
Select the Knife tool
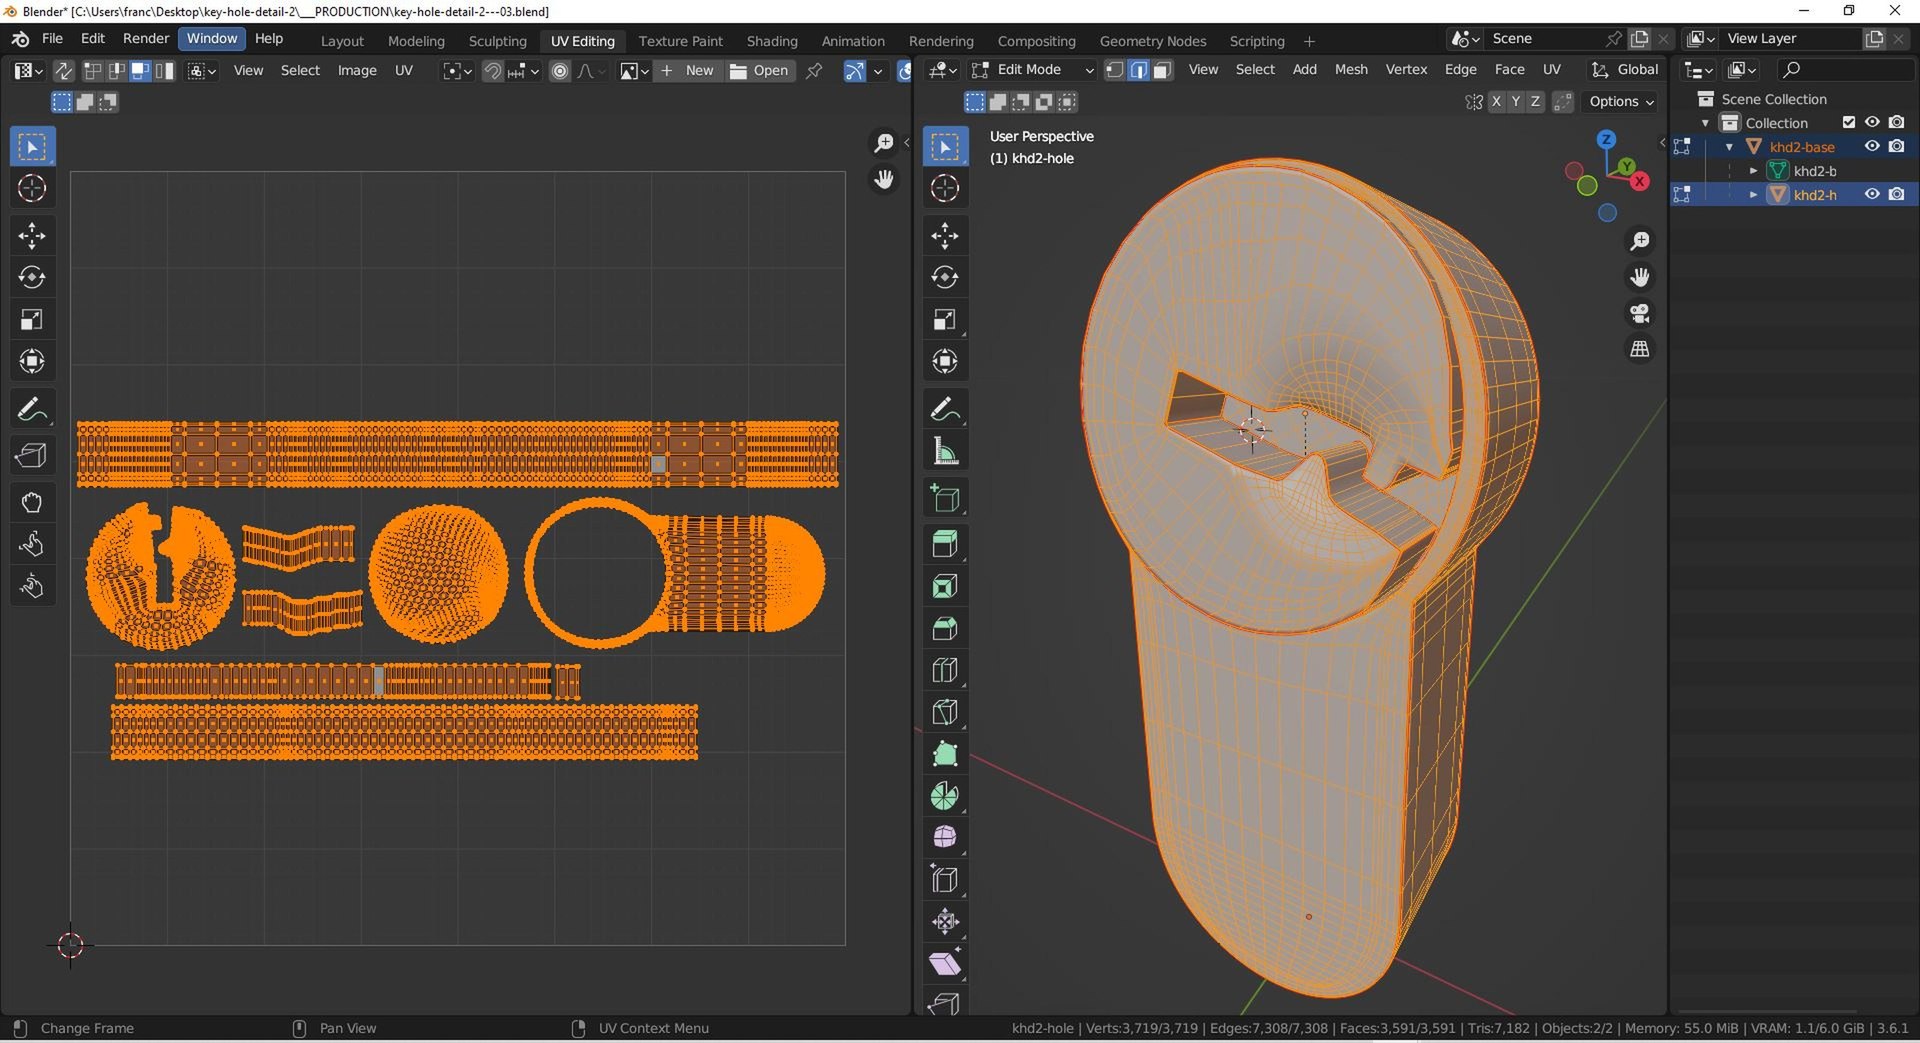(945, 712)
